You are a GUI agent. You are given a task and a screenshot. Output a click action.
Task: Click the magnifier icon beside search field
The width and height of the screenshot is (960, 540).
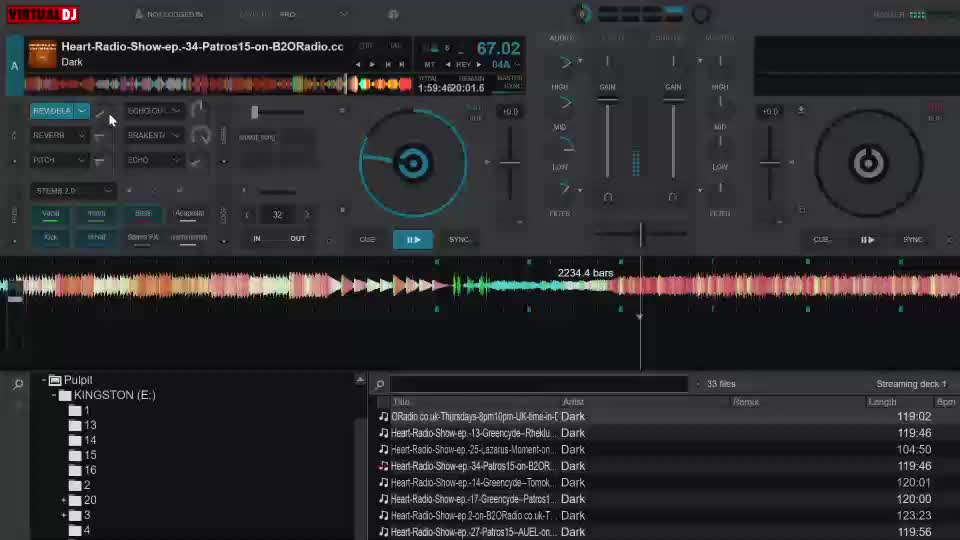point(380,384)
